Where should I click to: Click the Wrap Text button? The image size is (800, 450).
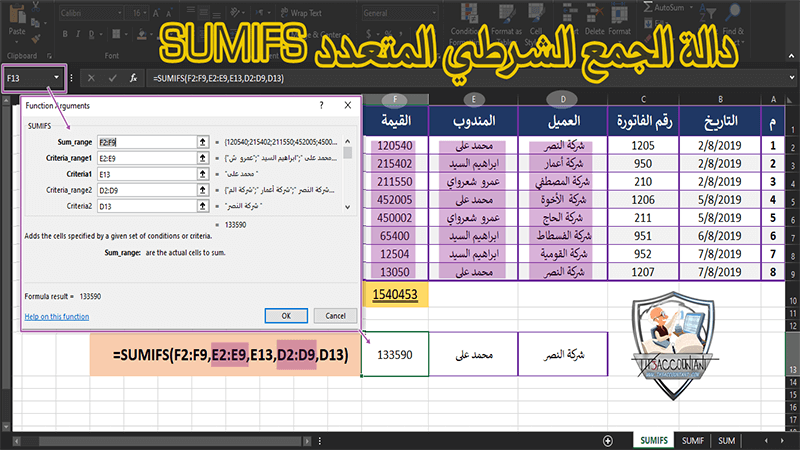coord(301,13)
